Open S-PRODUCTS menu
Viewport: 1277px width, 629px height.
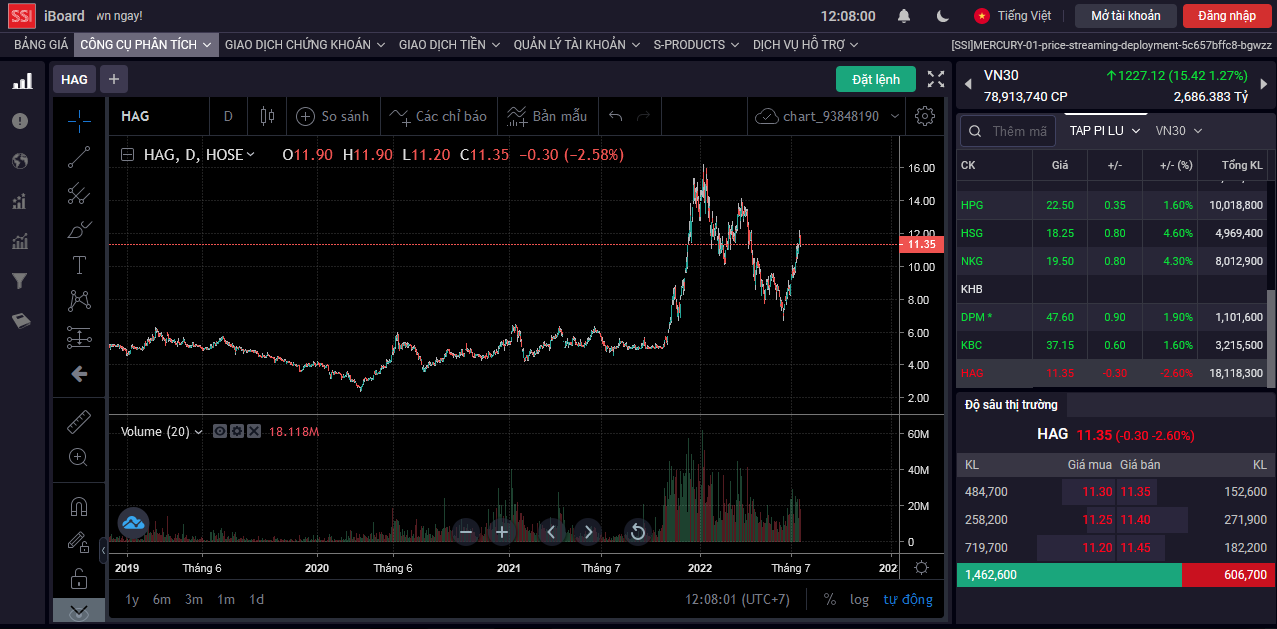696,45
